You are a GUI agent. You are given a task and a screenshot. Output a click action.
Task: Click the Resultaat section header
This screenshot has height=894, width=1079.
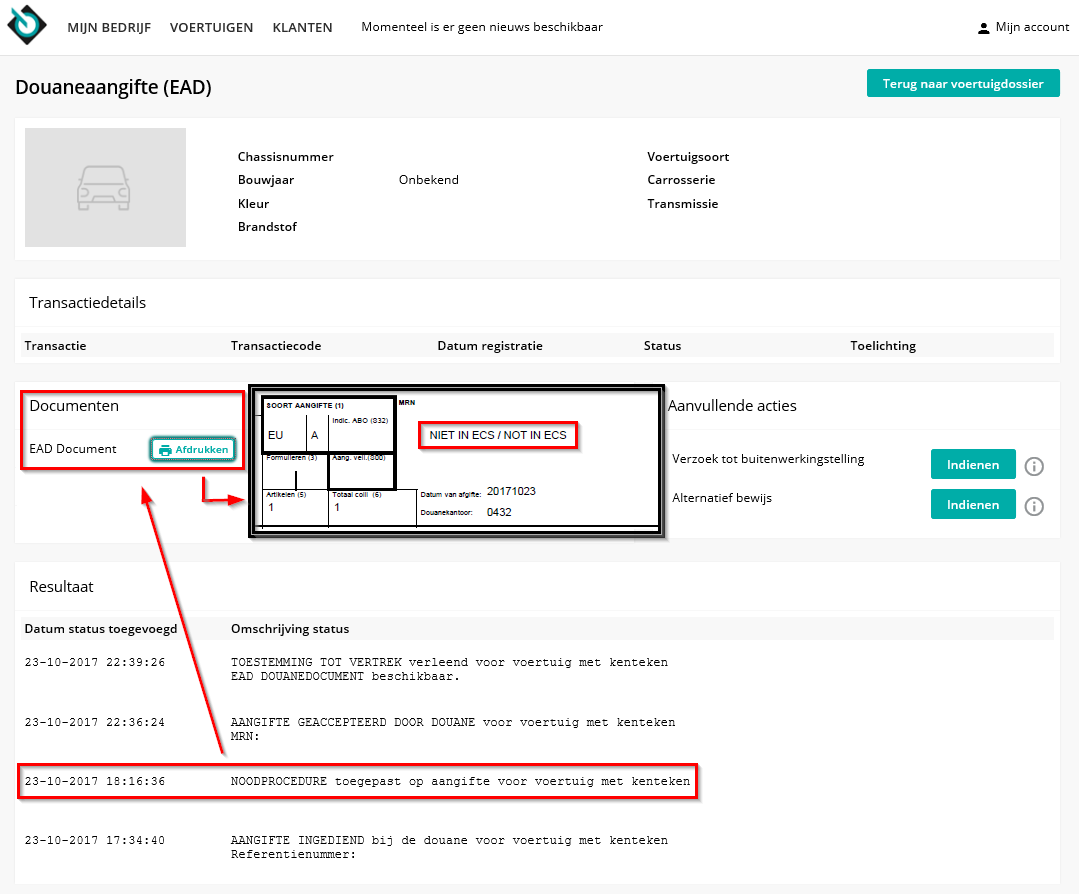(x=61, y=587)
